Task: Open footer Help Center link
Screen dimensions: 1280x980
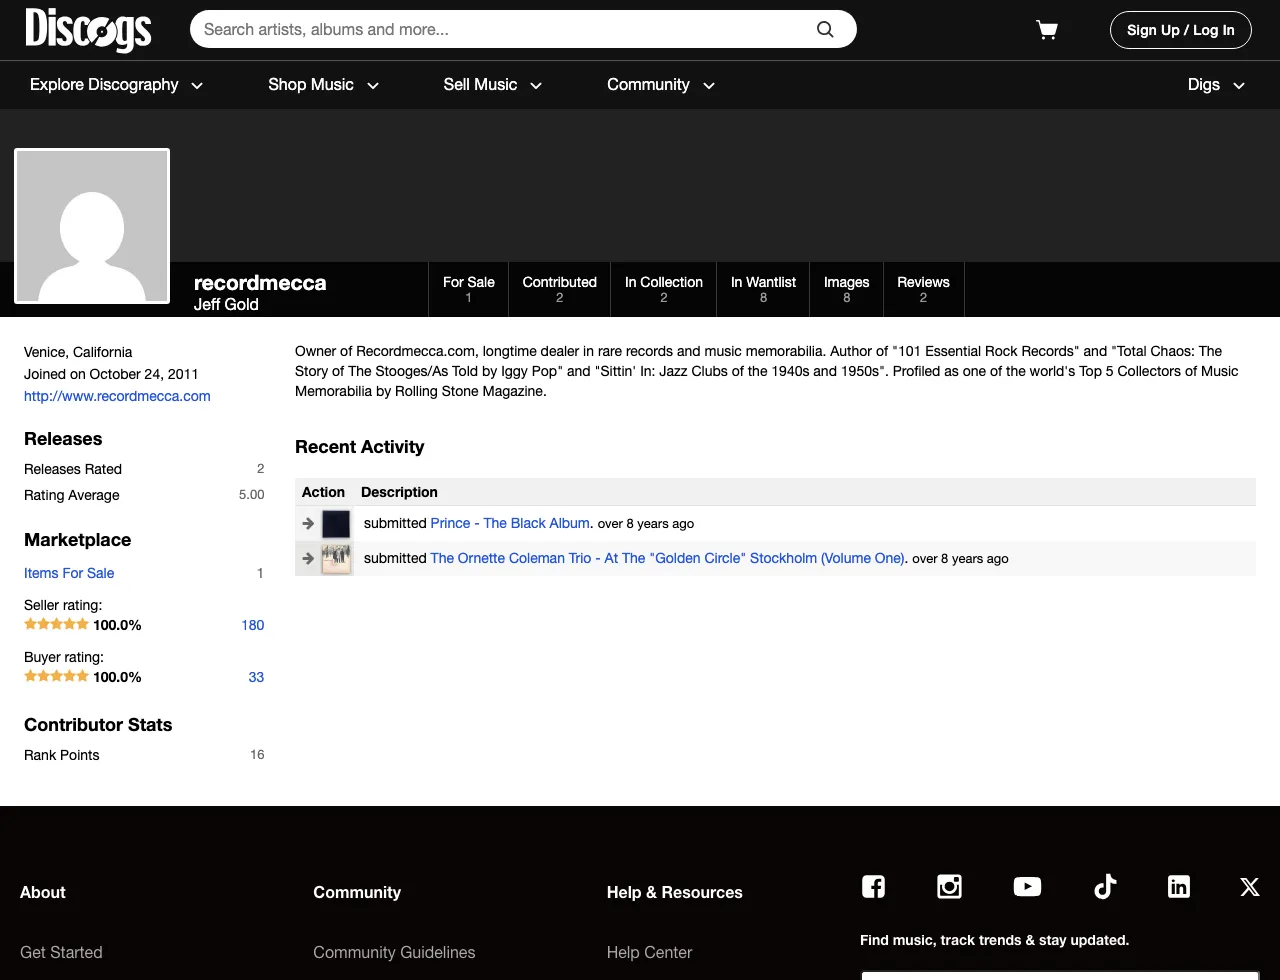Action: tap(649, 952)
